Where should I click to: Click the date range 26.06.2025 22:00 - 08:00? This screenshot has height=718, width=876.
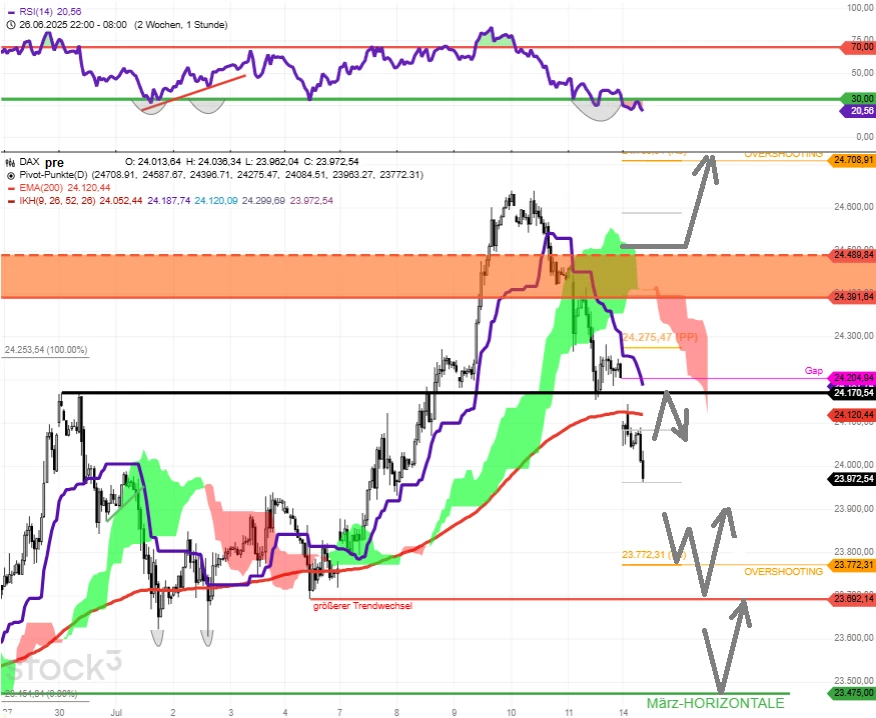(x=73, y=25)
